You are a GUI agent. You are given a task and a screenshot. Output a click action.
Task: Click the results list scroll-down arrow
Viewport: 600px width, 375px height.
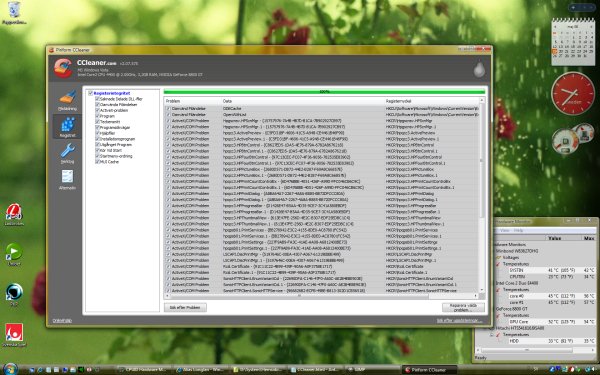point(482,290)
